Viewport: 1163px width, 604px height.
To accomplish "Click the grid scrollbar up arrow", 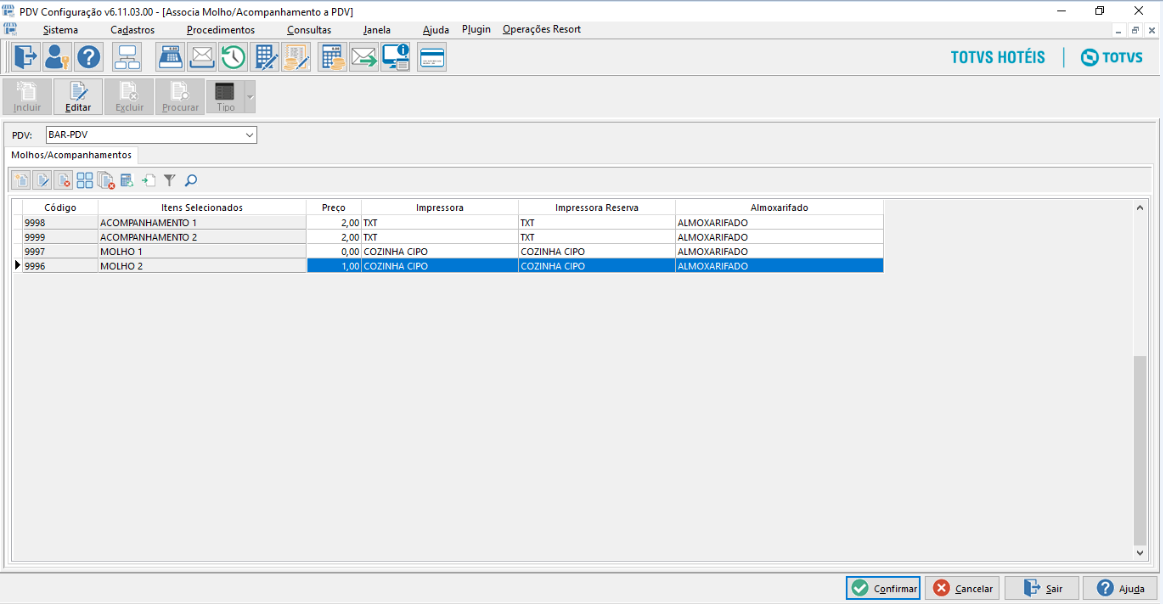I will pyautogui.click(x=1140, y=208).
